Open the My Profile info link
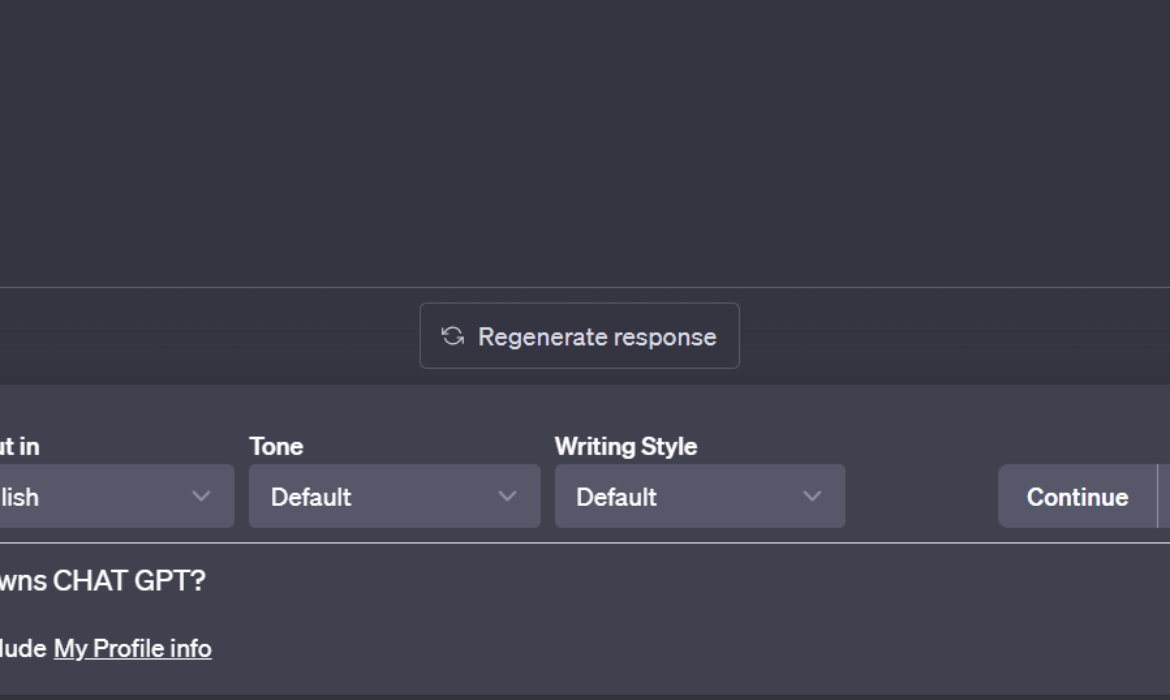The image size is (1170, 700). click(133, 649)
